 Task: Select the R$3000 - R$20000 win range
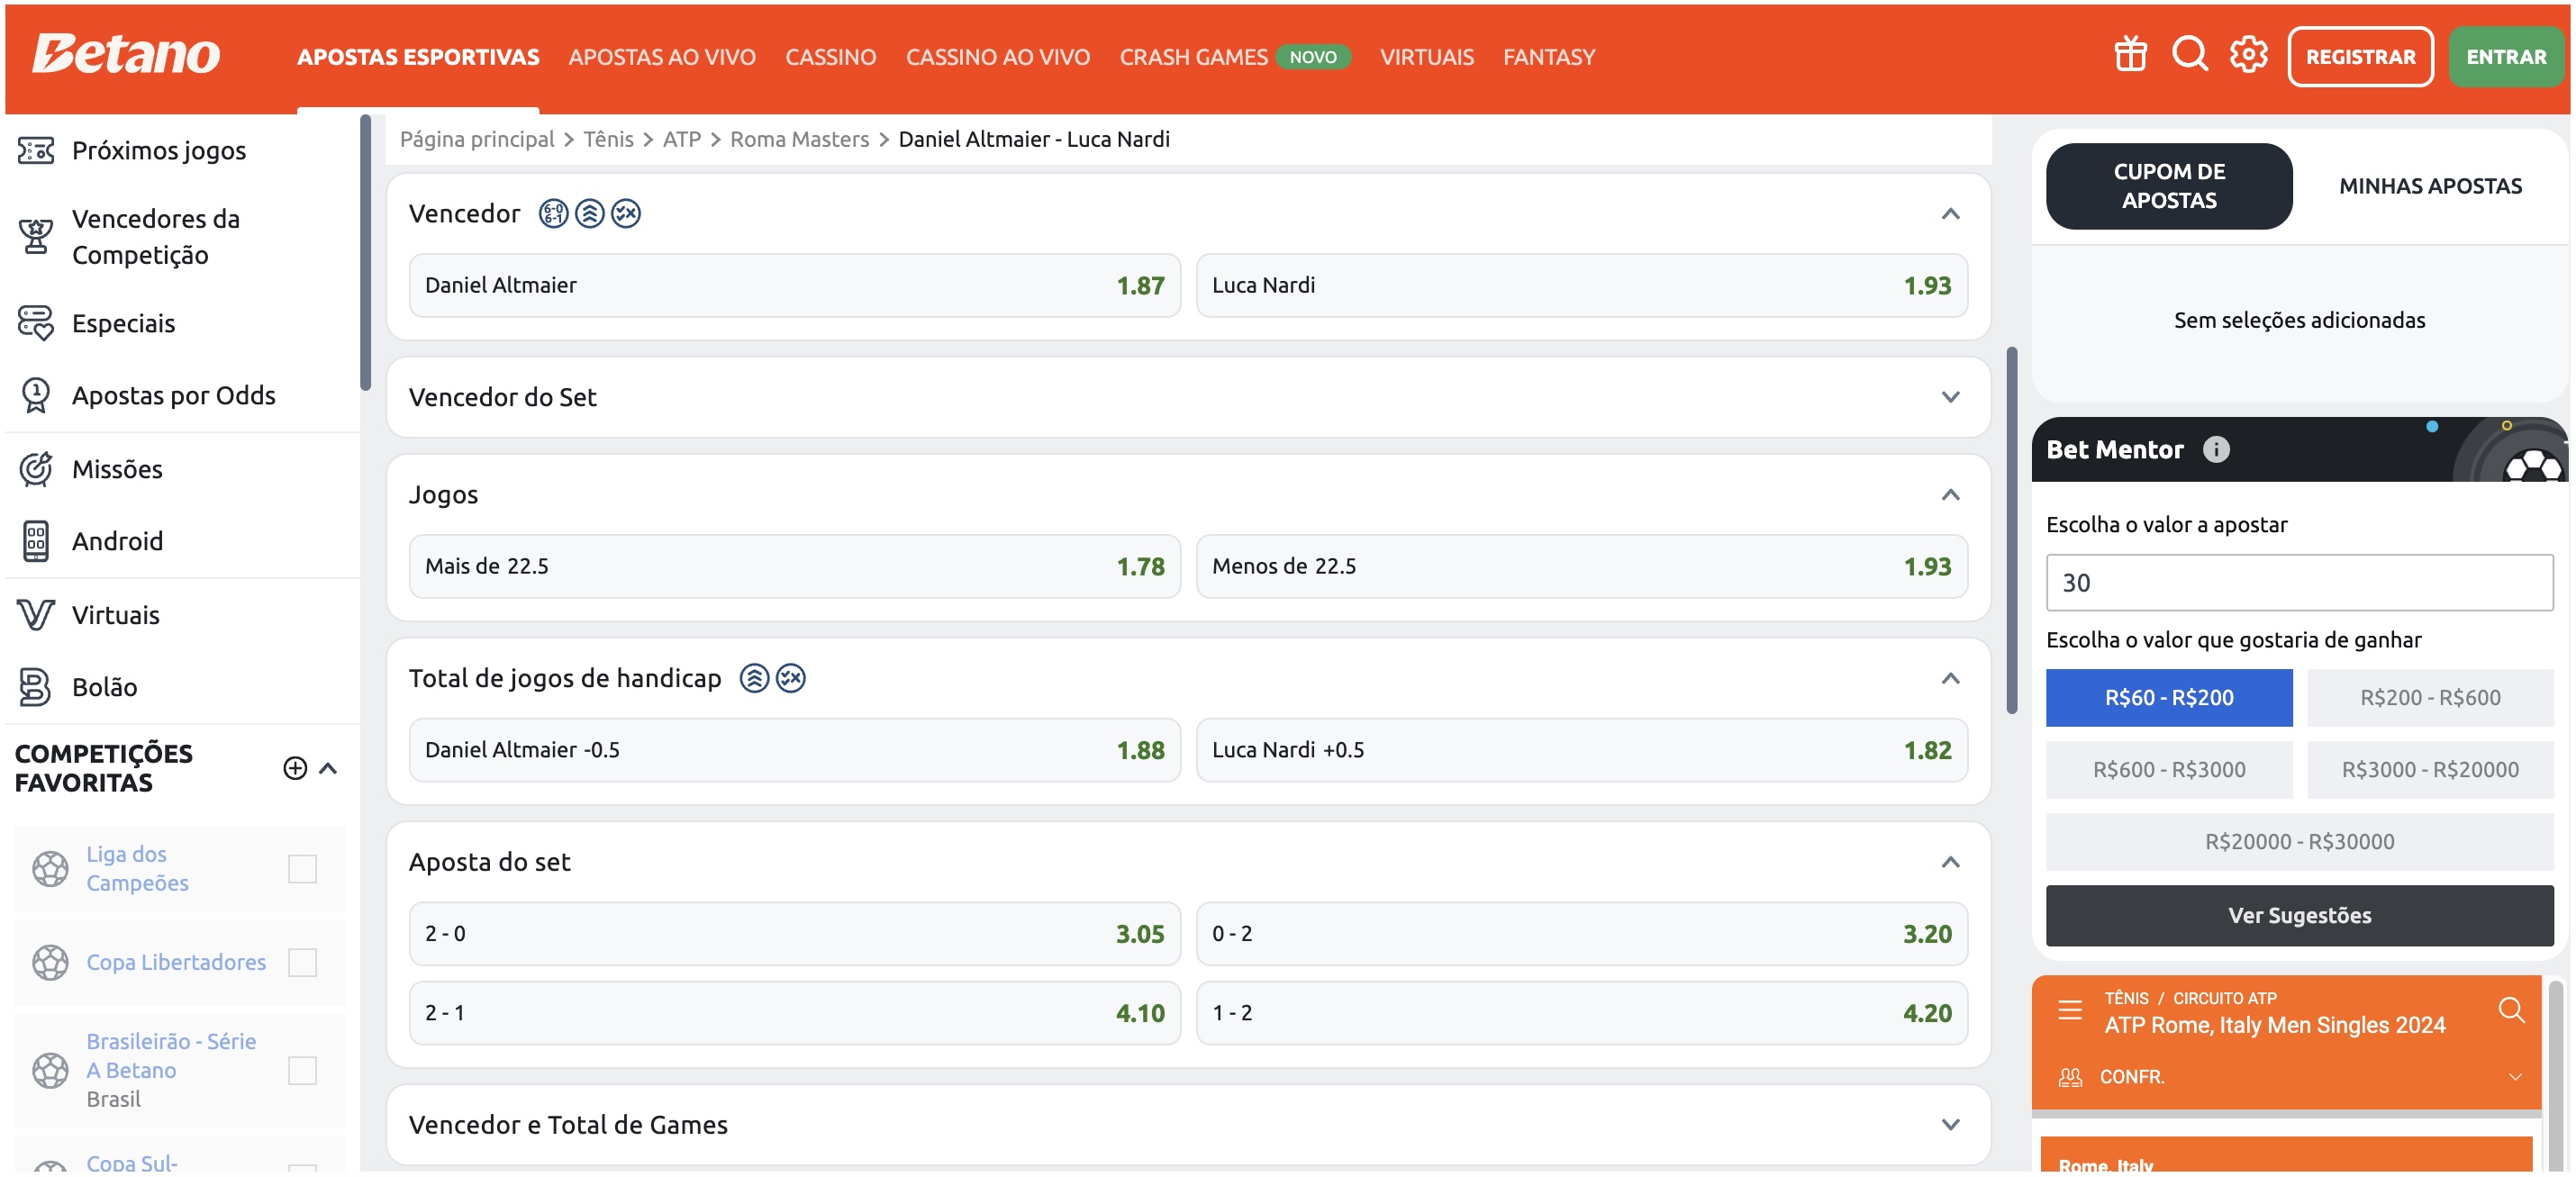point(2430,770)
